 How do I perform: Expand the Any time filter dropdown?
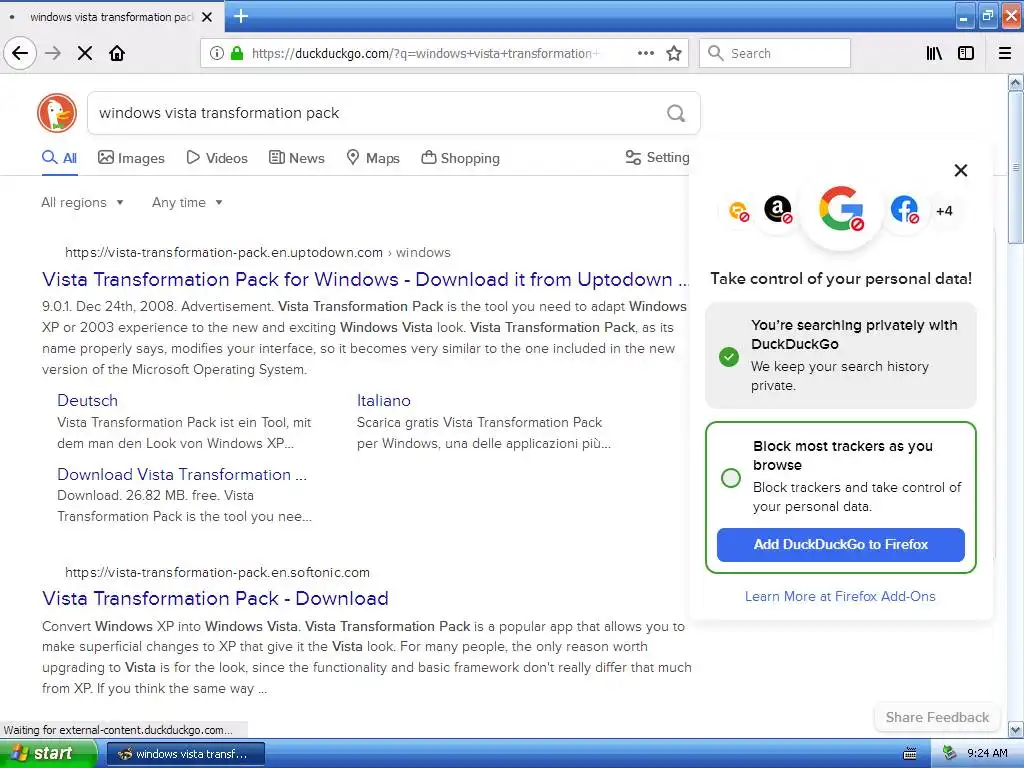pyautogui.click(x=187, y=202)
